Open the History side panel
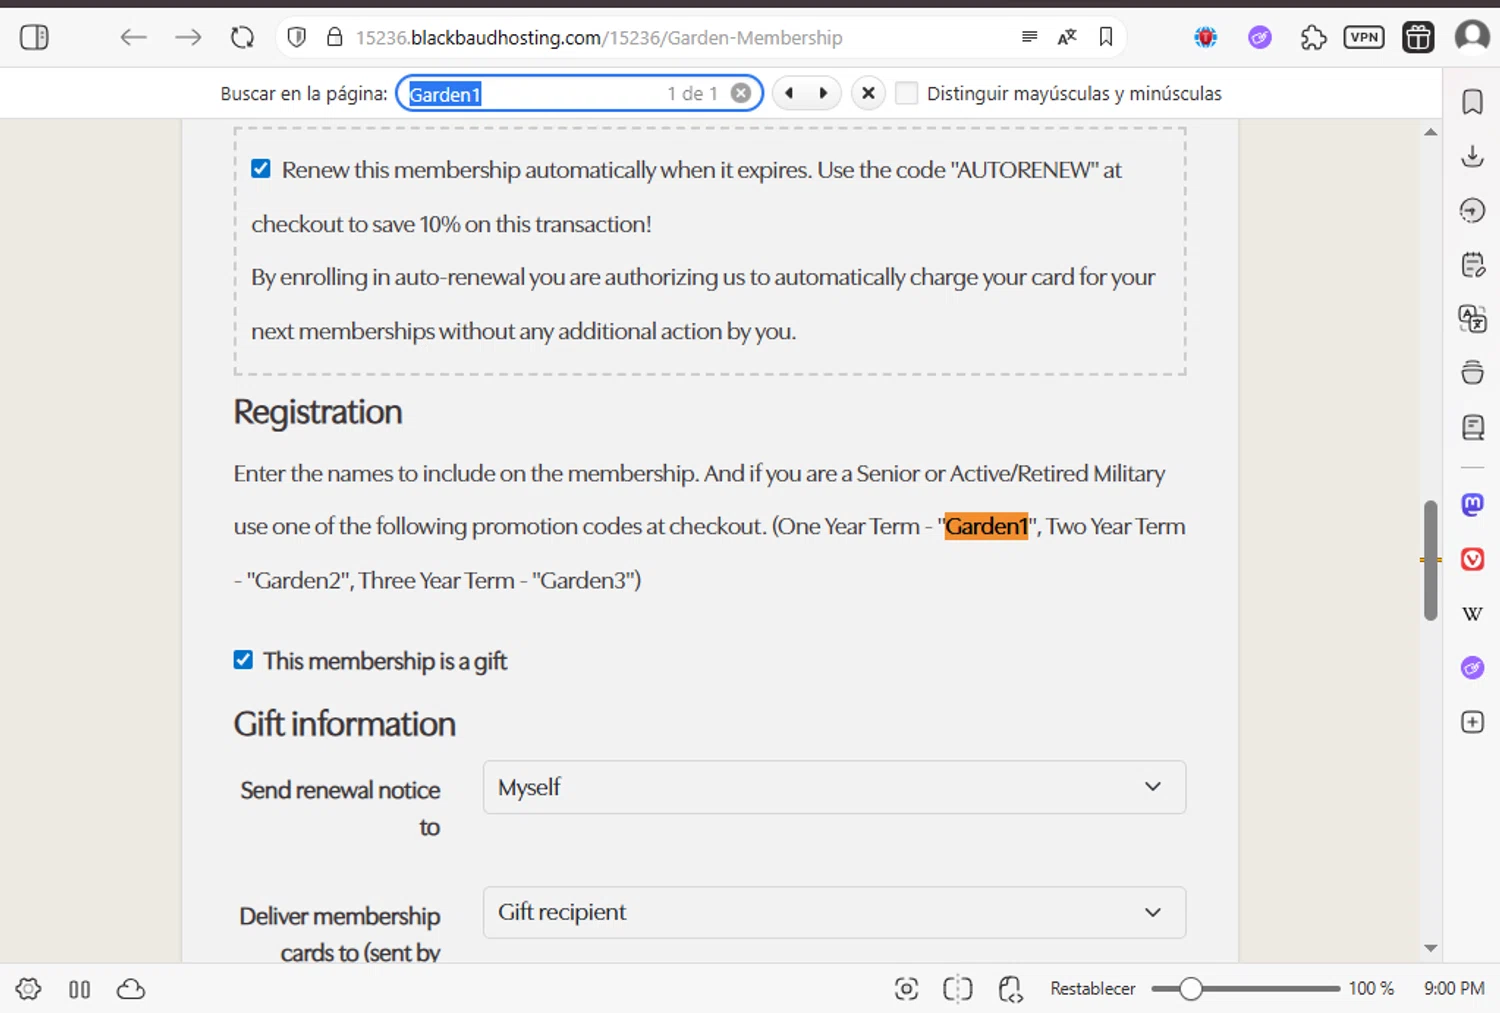Screen dimensions: 1500x1013 (1472, 210)
